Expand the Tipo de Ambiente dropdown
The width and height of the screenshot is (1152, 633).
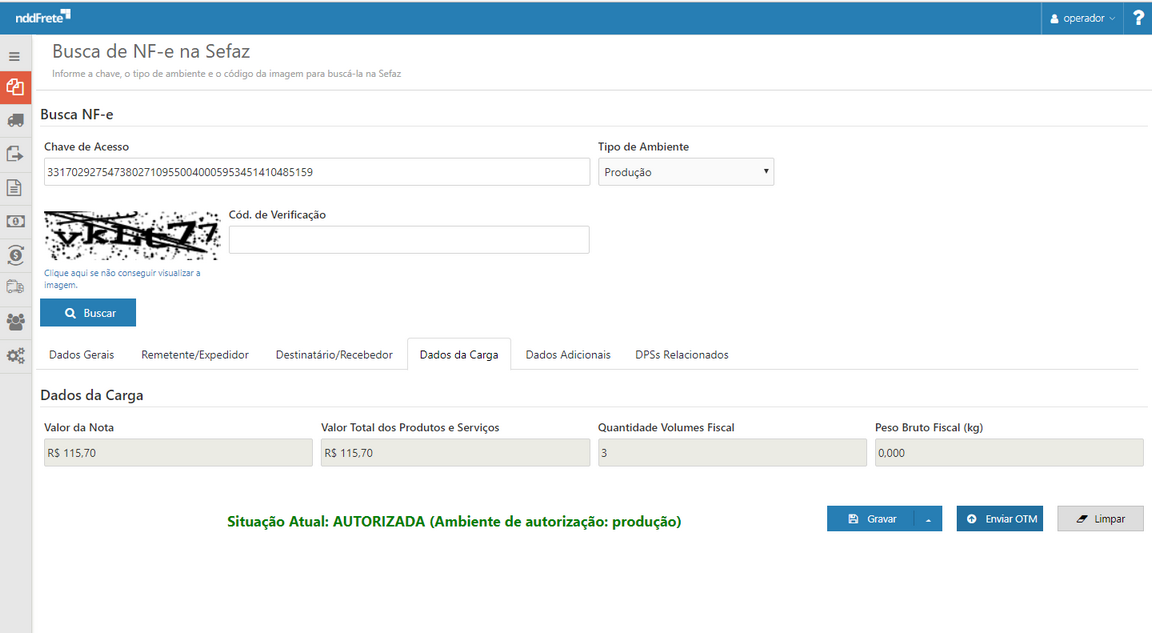pos(686,172)
